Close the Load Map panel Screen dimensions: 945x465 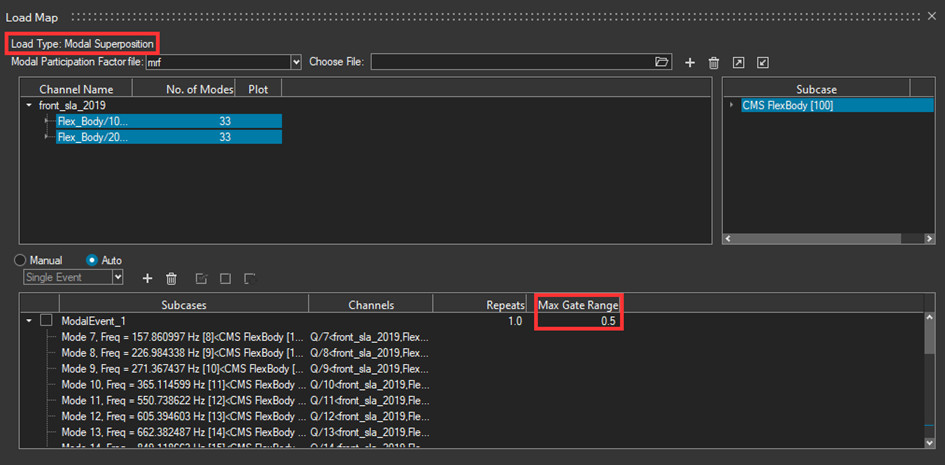click(931, 17)
